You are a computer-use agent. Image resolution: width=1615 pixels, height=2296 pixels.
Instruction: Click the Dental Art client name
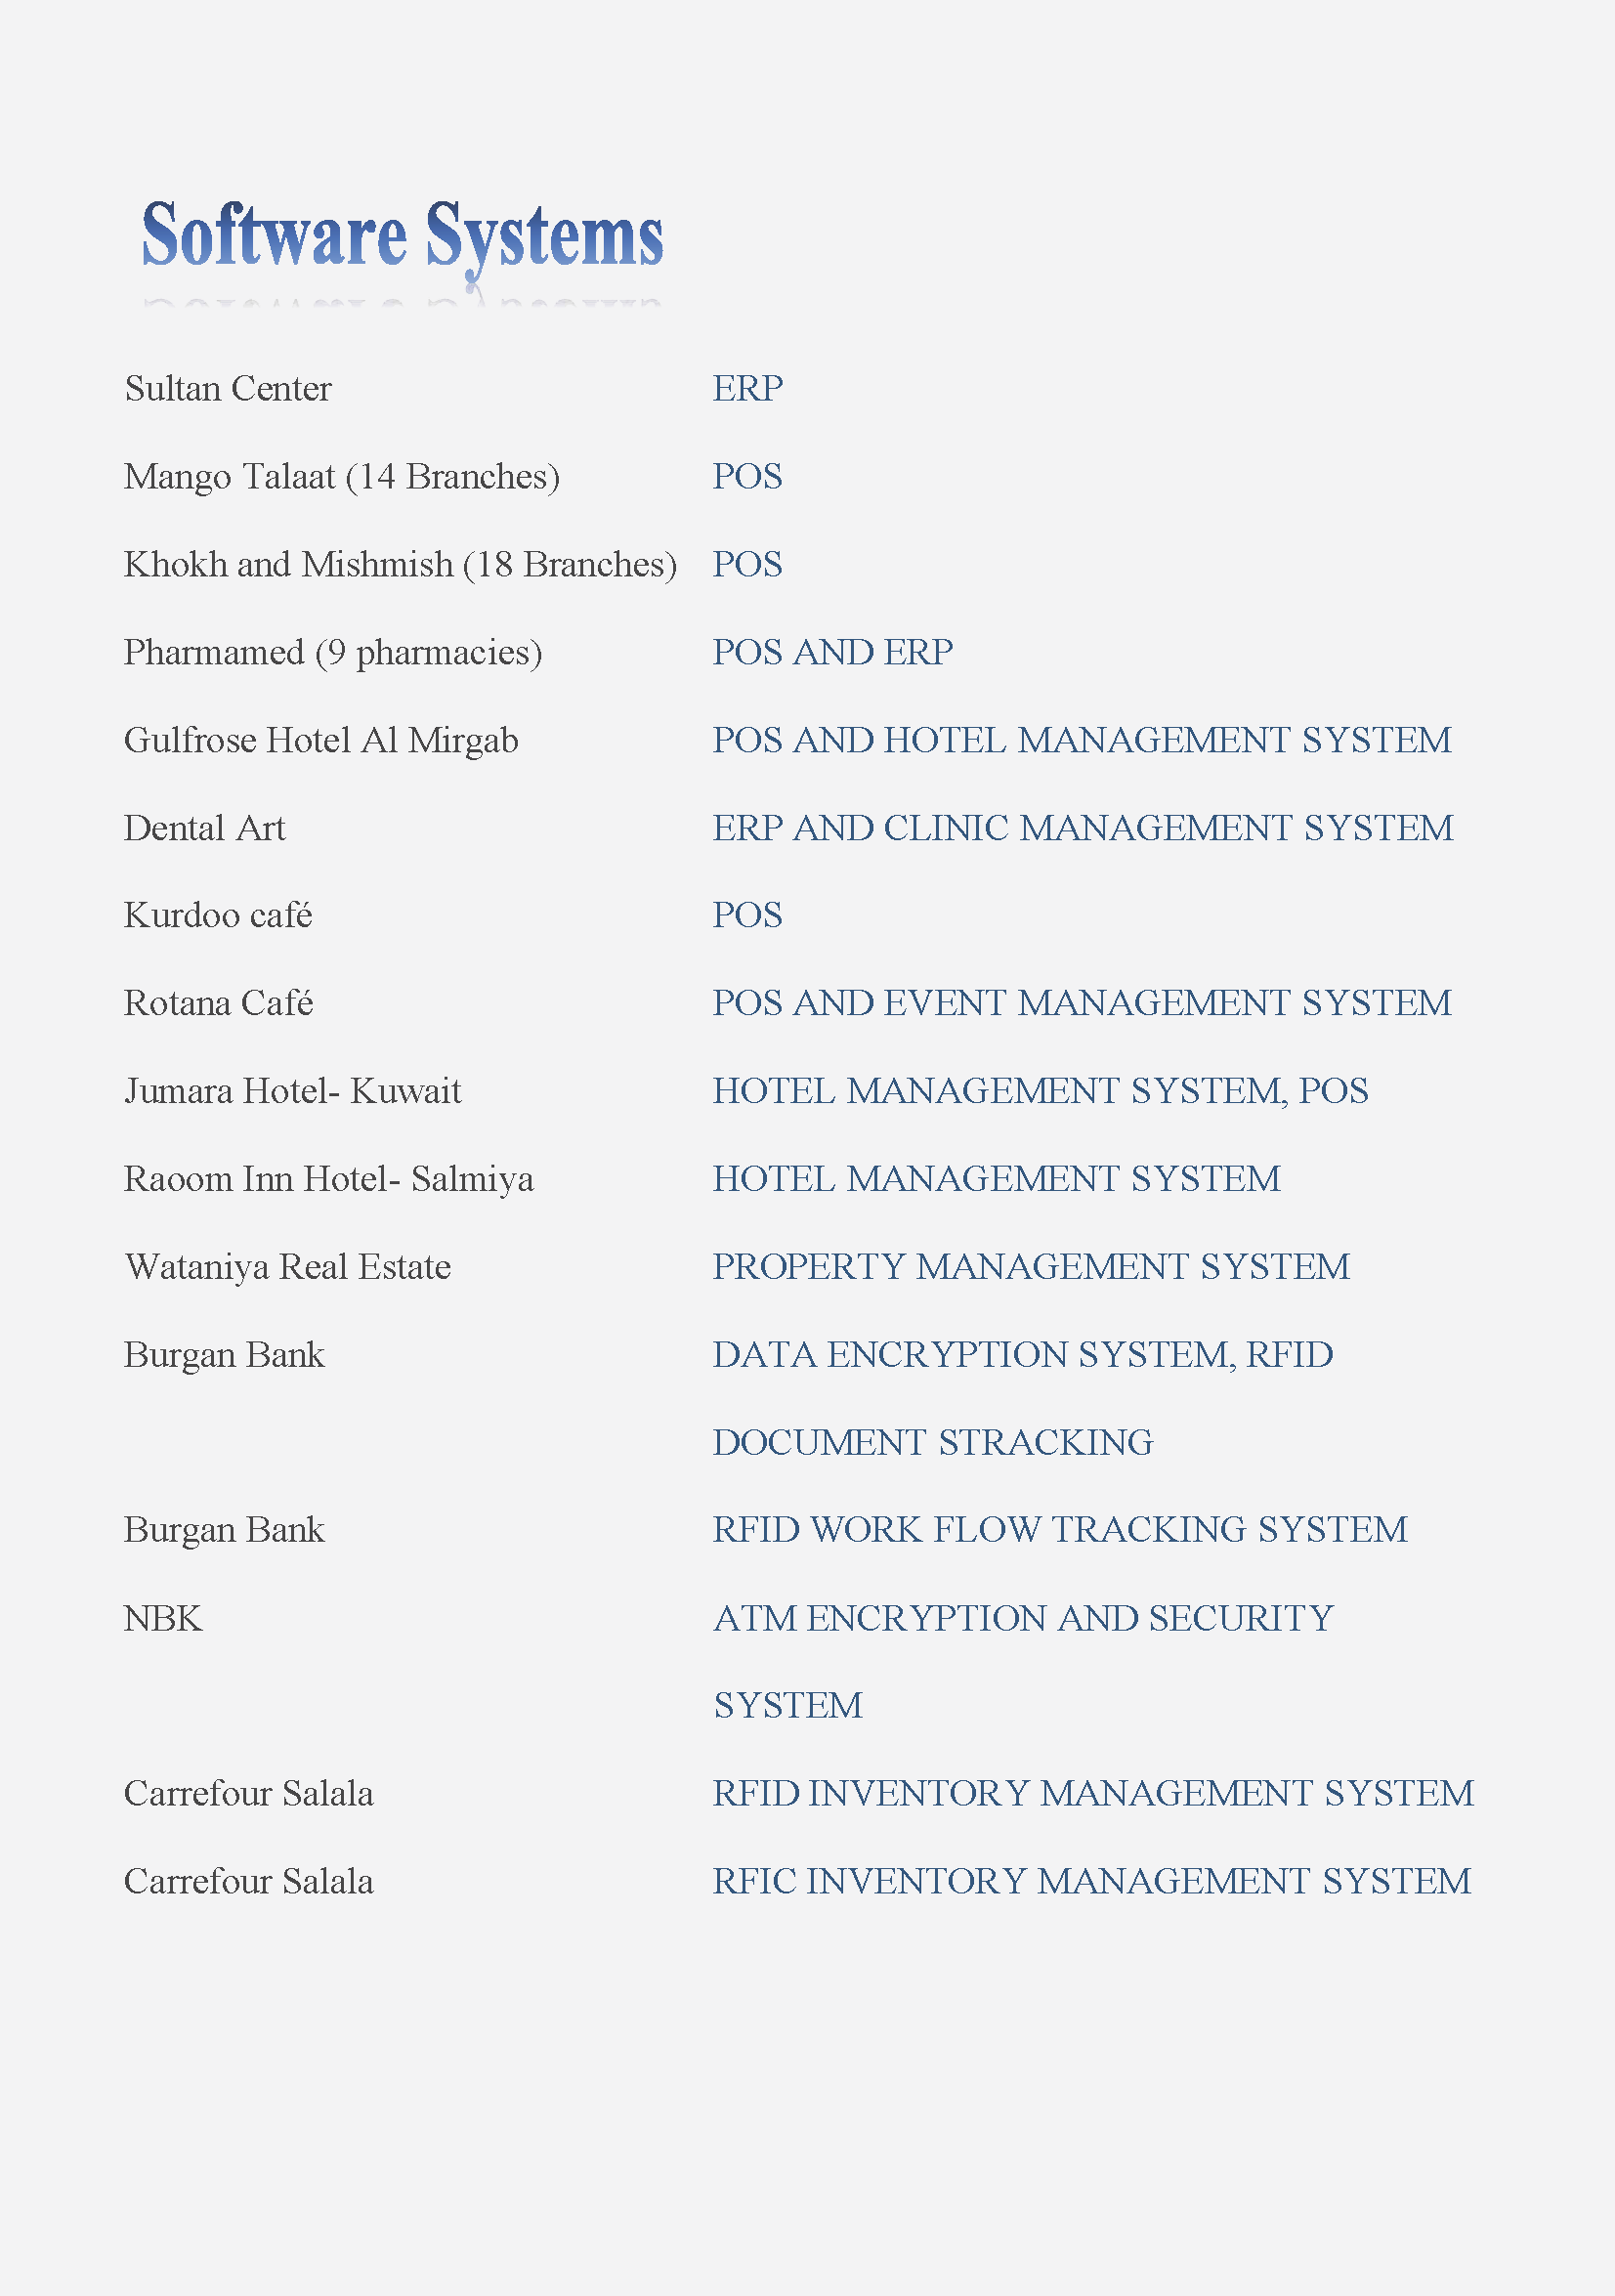(x=204, y=828)
